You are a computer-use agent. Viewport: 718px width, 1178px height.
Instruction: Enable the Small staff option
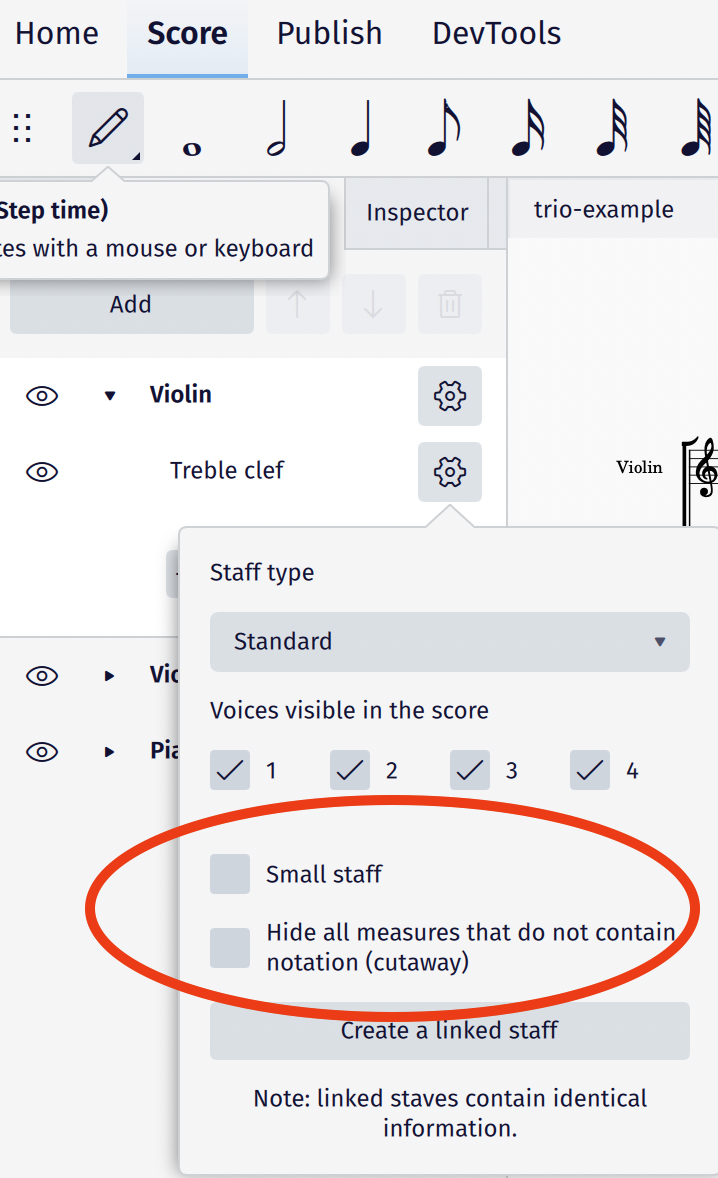[229, 874]
